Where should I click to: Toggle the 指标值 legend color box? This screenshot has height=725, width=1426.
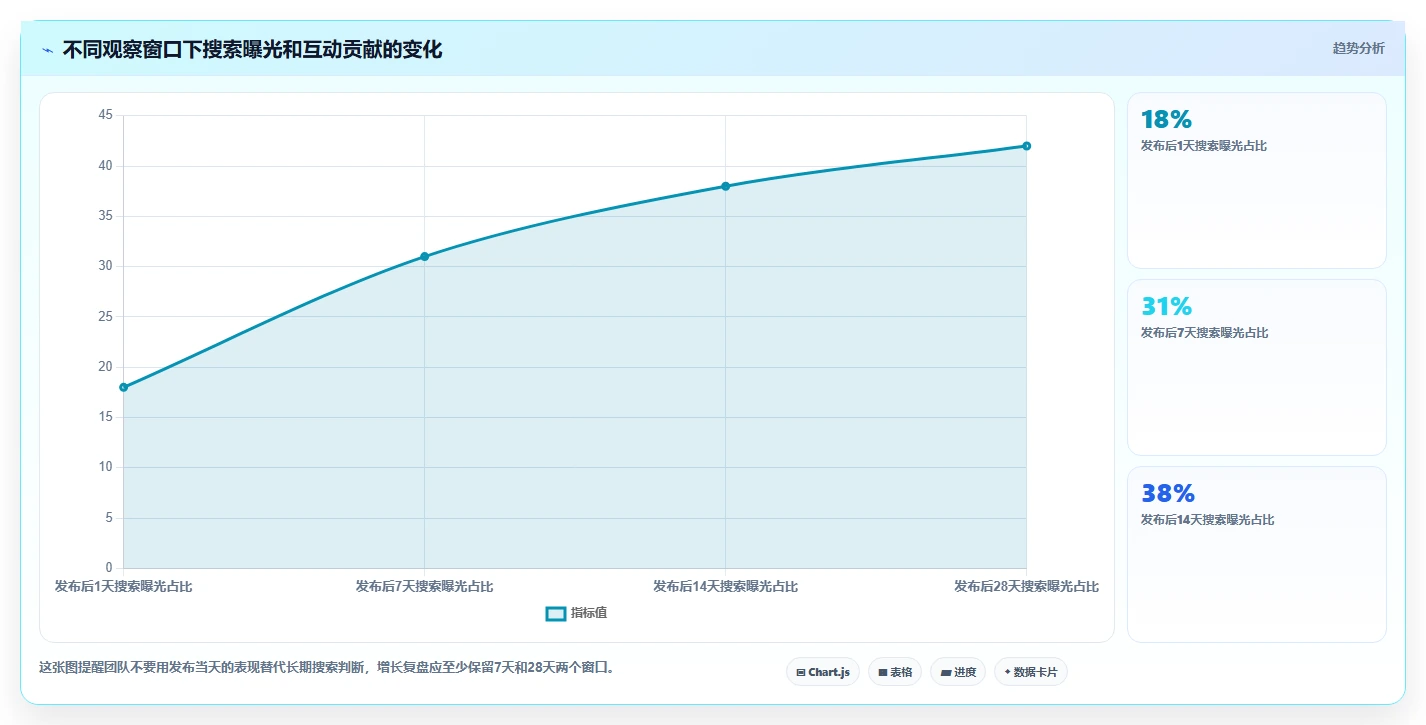point(556,613)
